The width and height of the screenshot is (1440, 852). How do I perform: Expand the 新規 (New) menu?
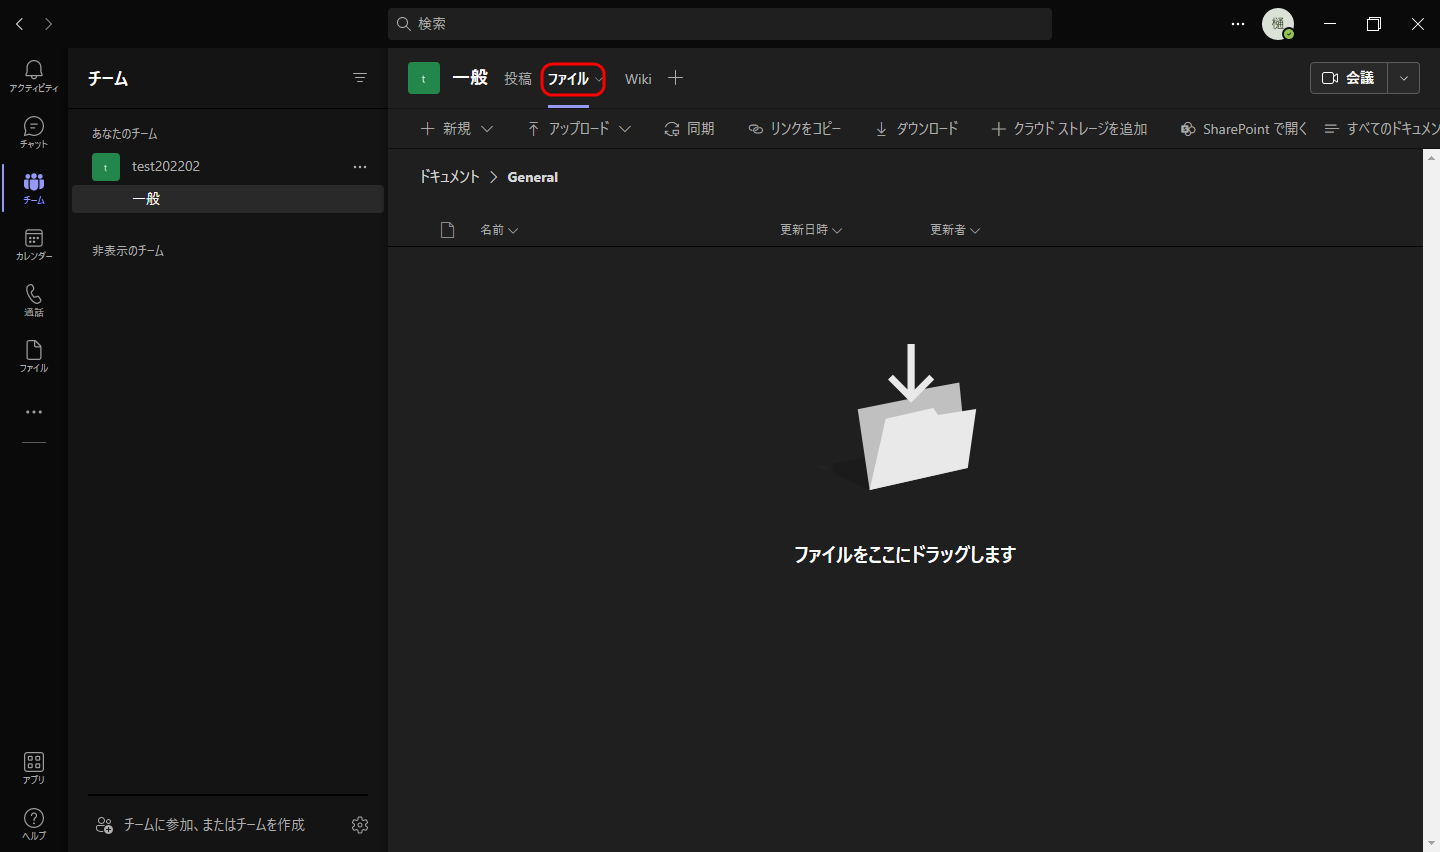click(457, 129)
